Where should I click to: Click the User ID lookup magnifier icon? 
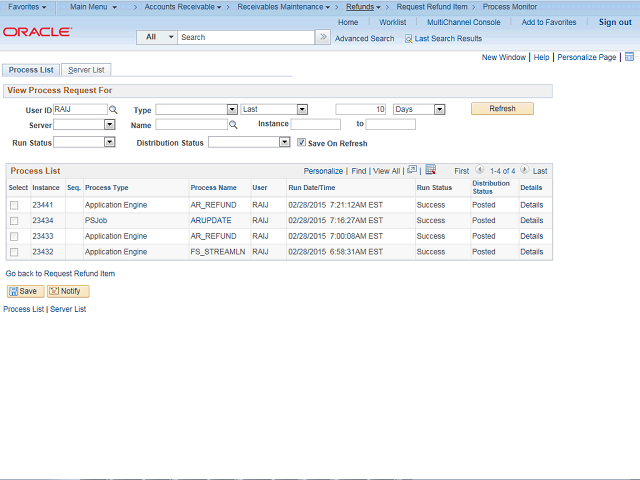click(113, 109)
